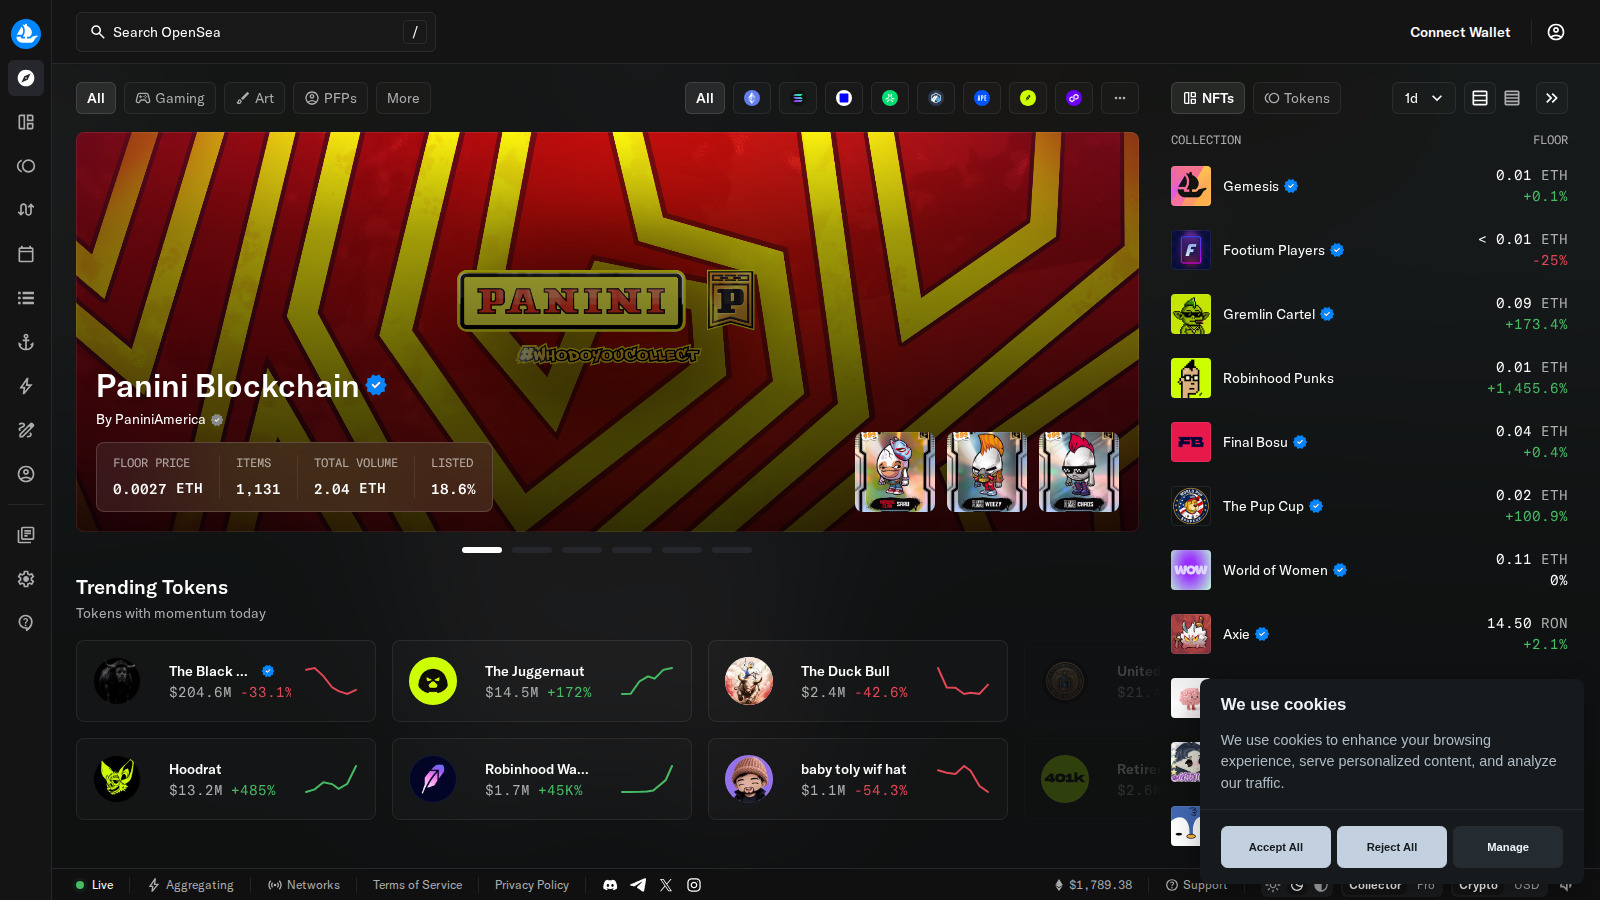Open the X (Twitter) icon in footer
Screen dimensions: 1600x900
666,885
